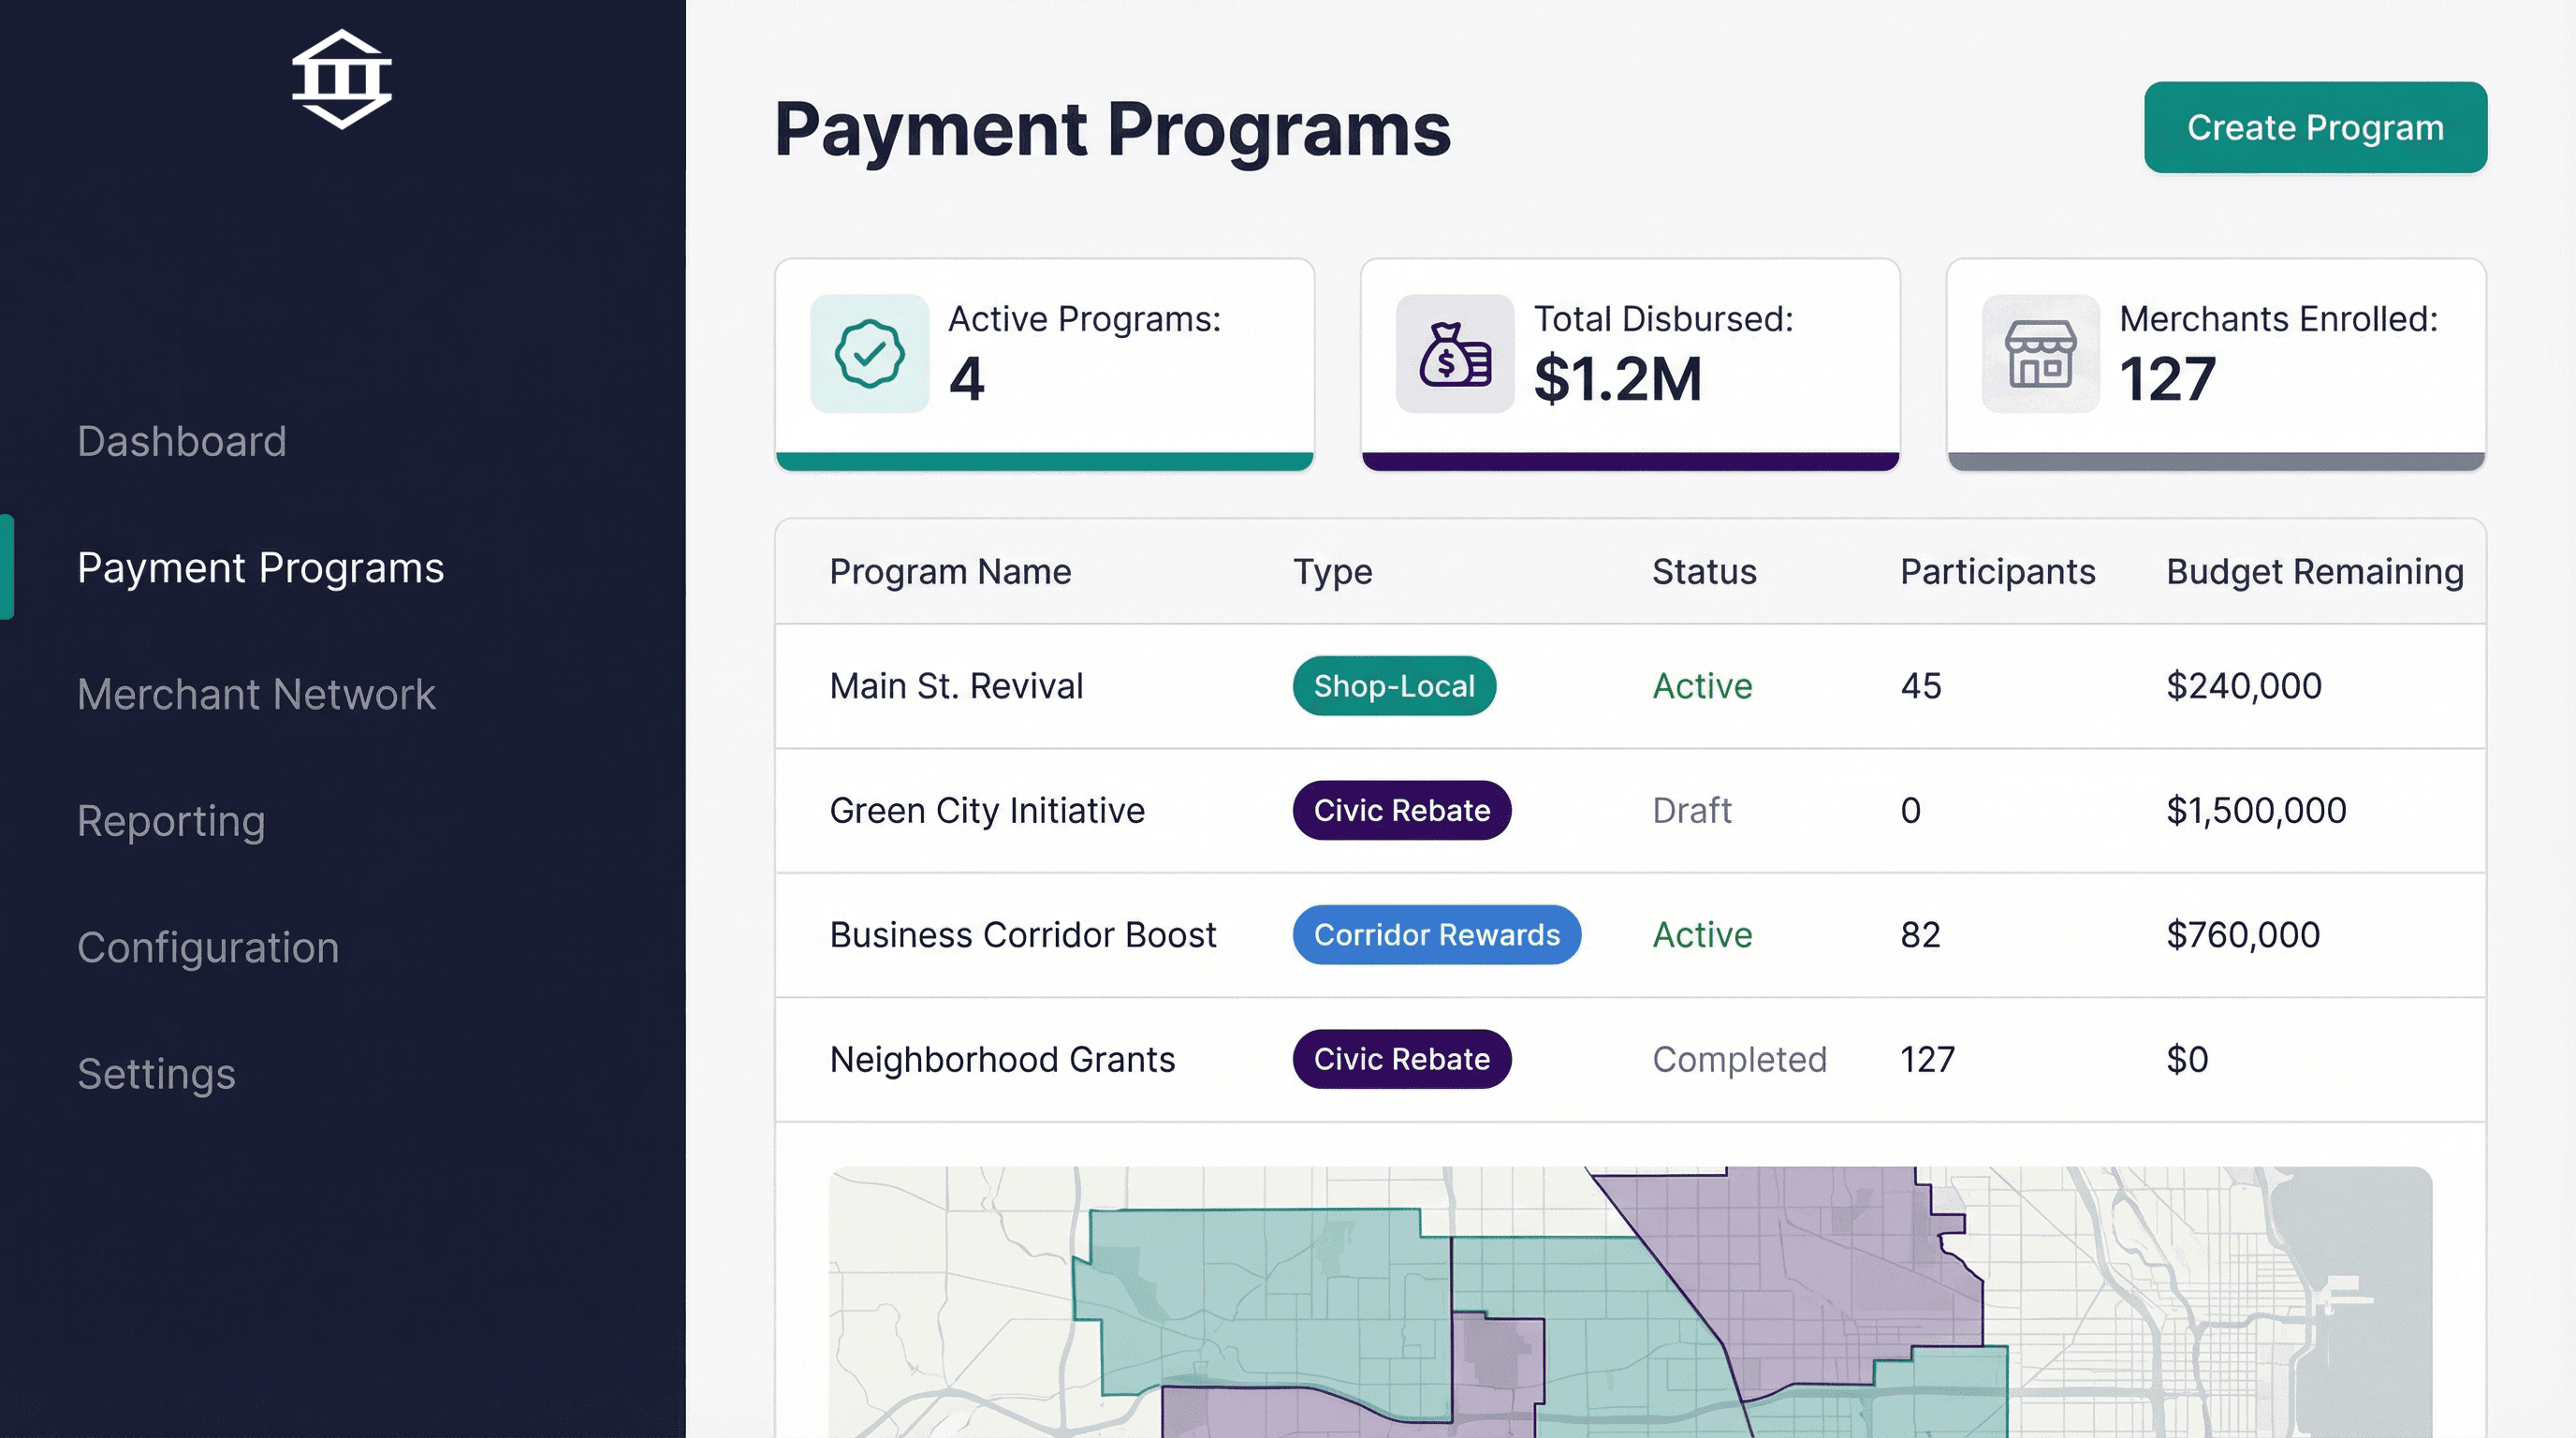Select the Neighborhood Grants program name
Image resolution: width=2576 pixels, height=1438 pixels.
pos(1002,1059)
